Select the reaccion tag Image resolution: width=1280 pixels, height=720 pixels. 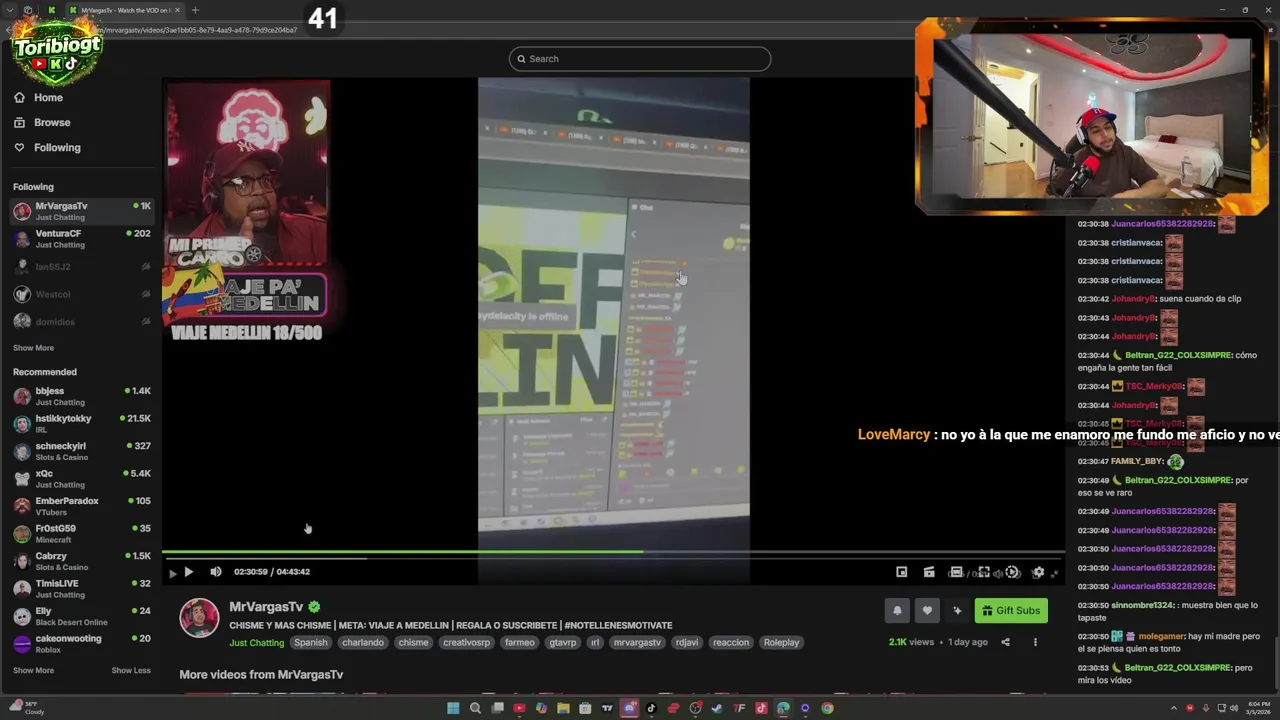tap(731, 643)
